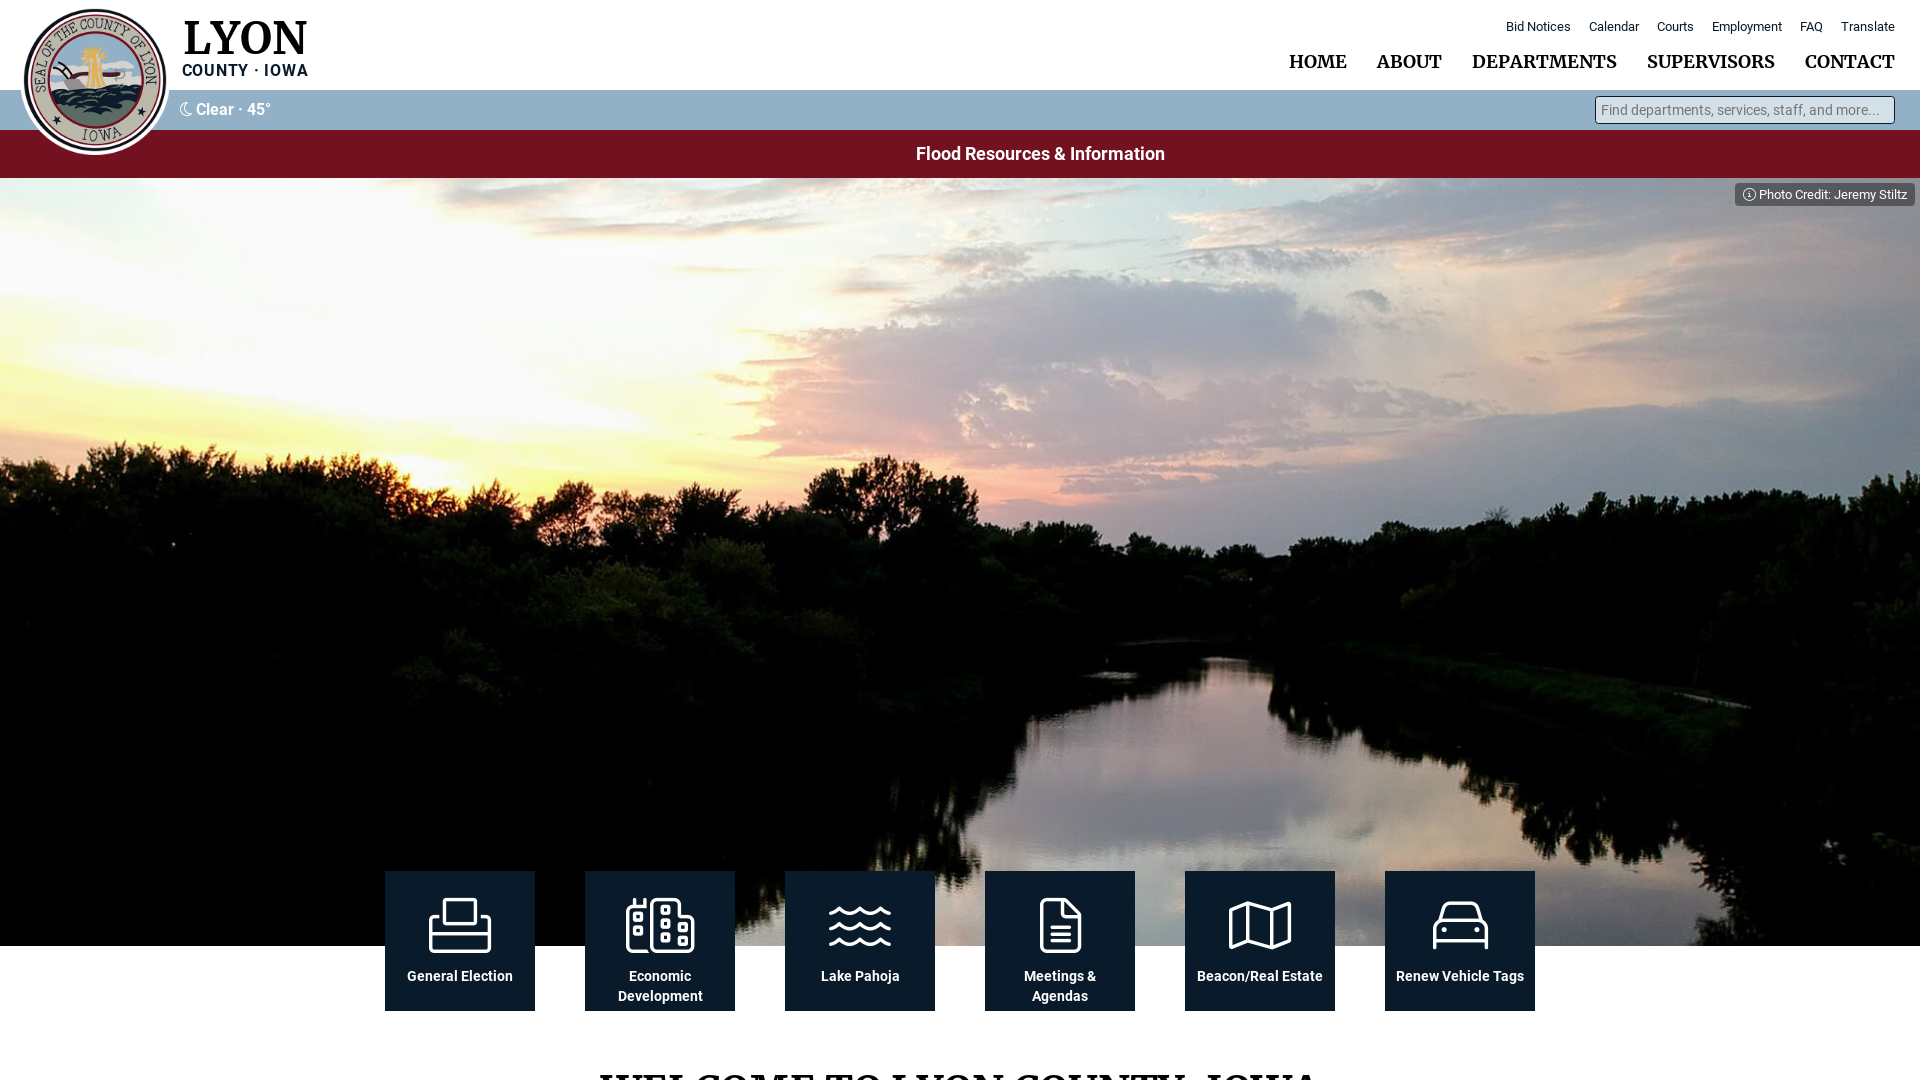Click the FAQ header link
The height and width of the screenshot is (1080, 1920).
[x=1811, y=26]
